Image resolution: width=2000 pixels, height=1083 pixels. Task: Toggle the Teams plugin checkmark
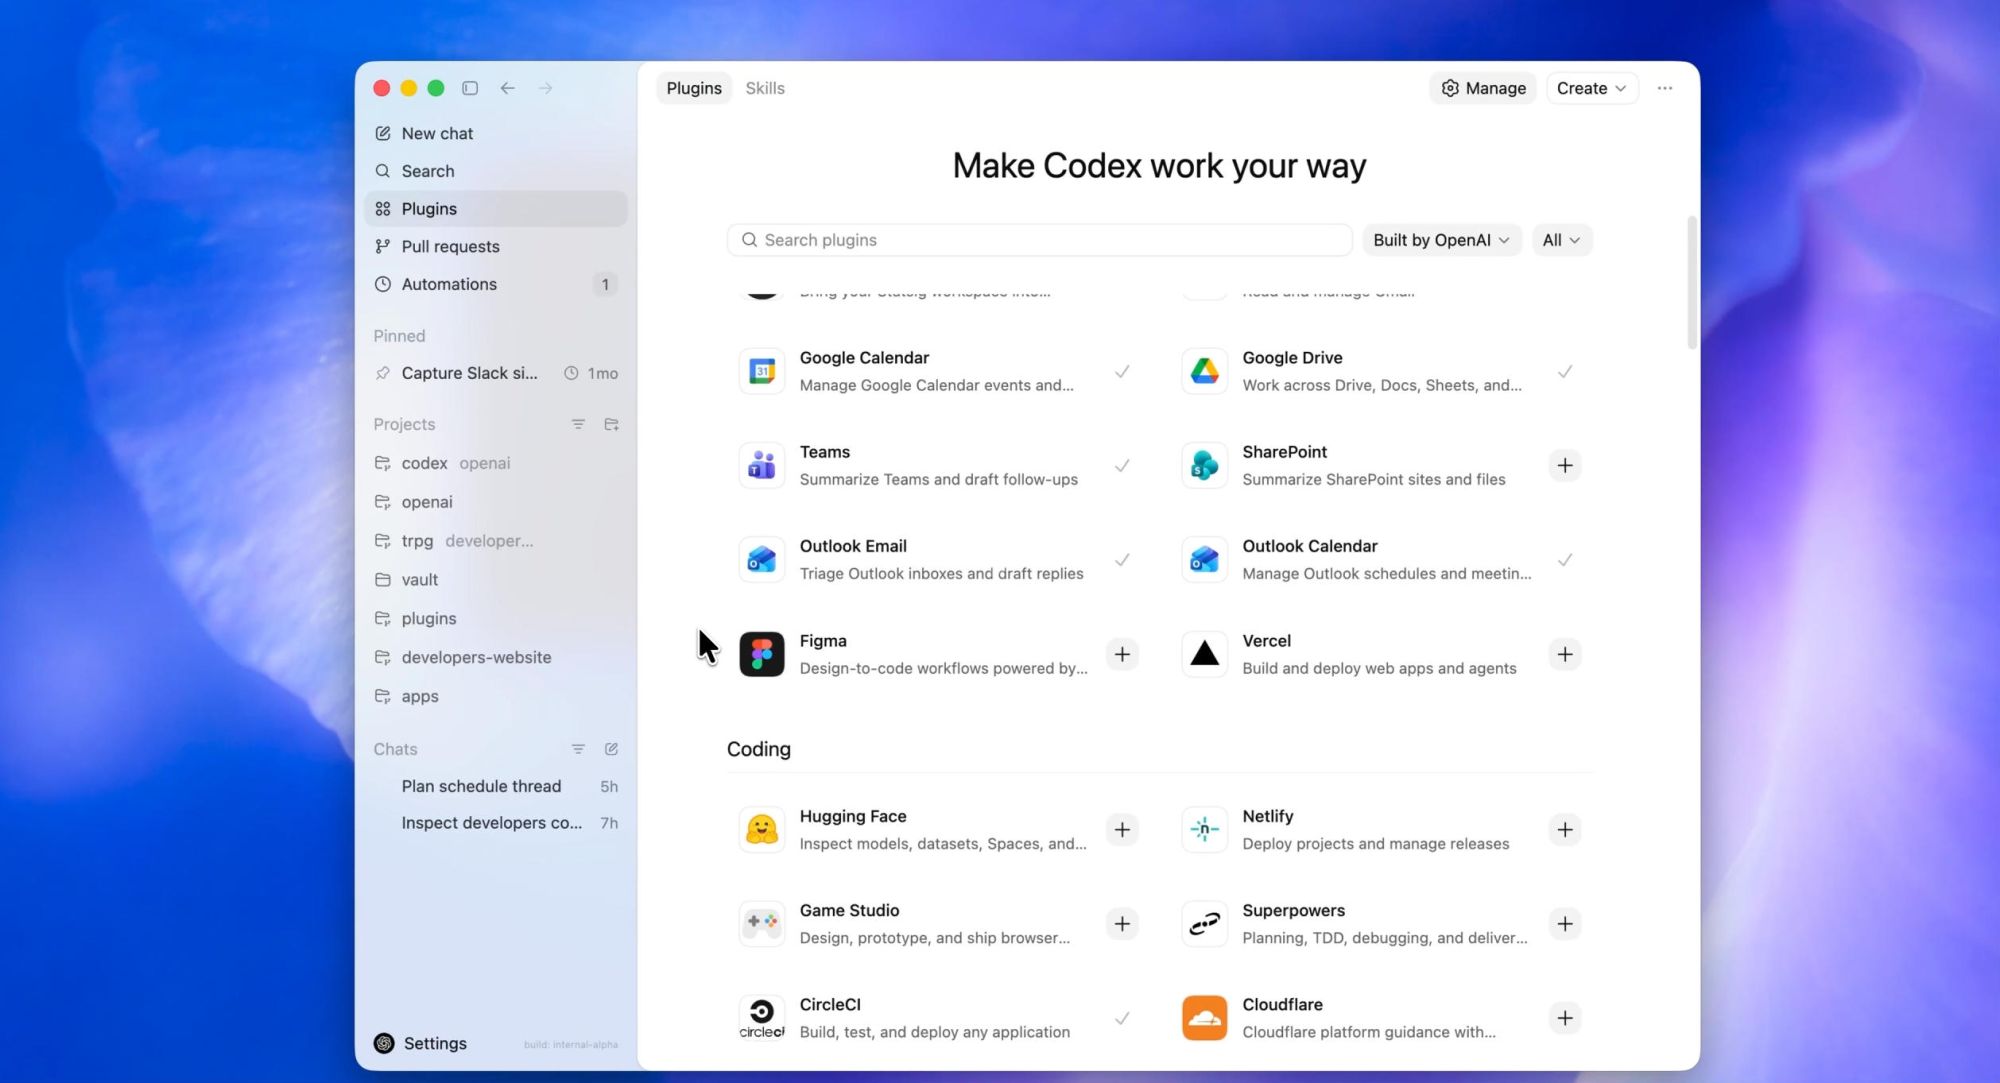coord(1122,465)
